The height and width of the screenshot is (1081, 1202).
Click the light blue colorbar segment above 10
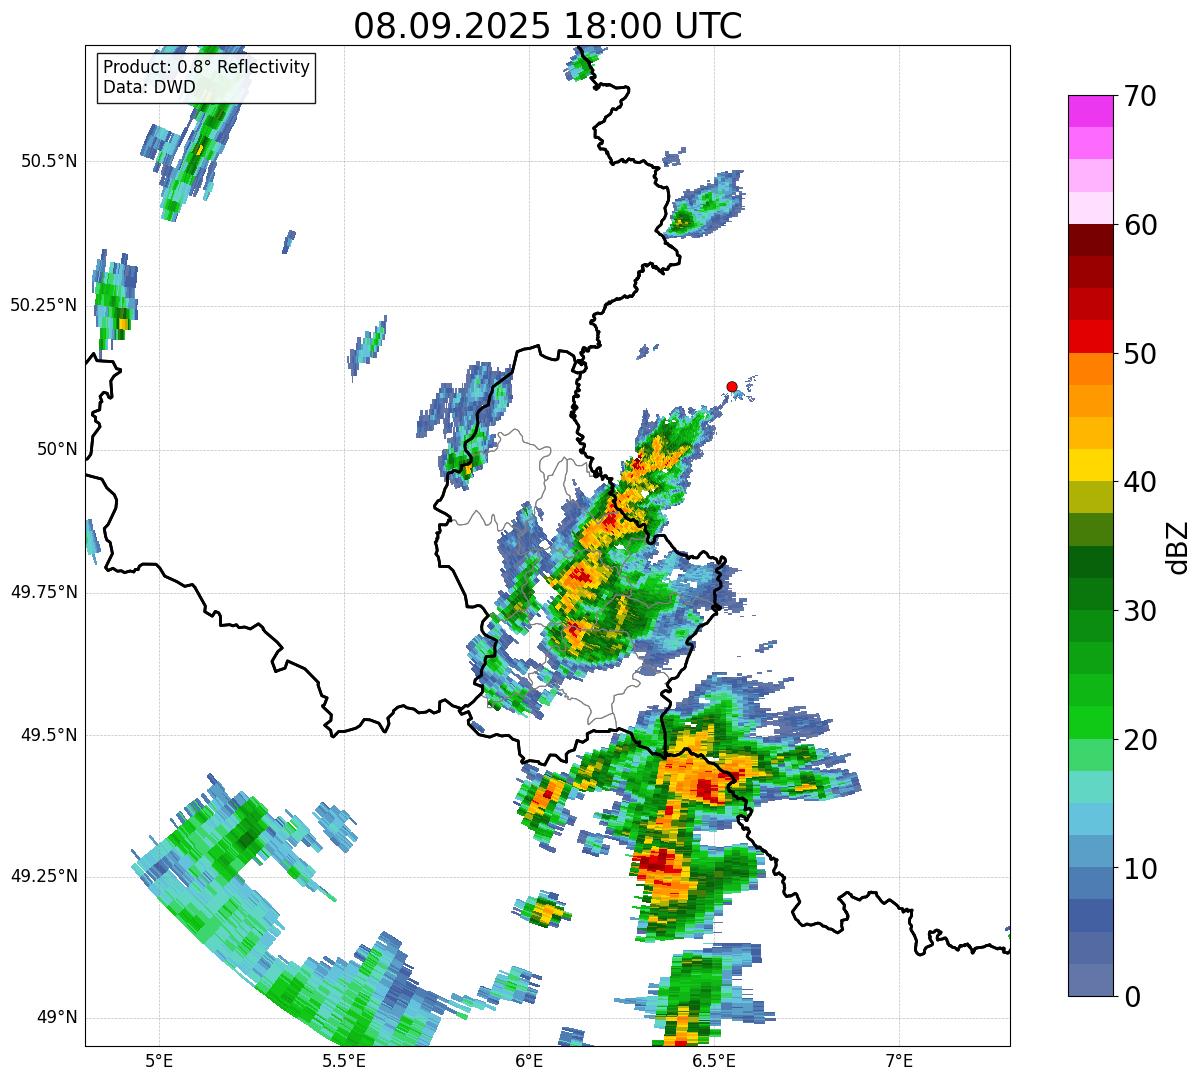tap(1091, 851)
